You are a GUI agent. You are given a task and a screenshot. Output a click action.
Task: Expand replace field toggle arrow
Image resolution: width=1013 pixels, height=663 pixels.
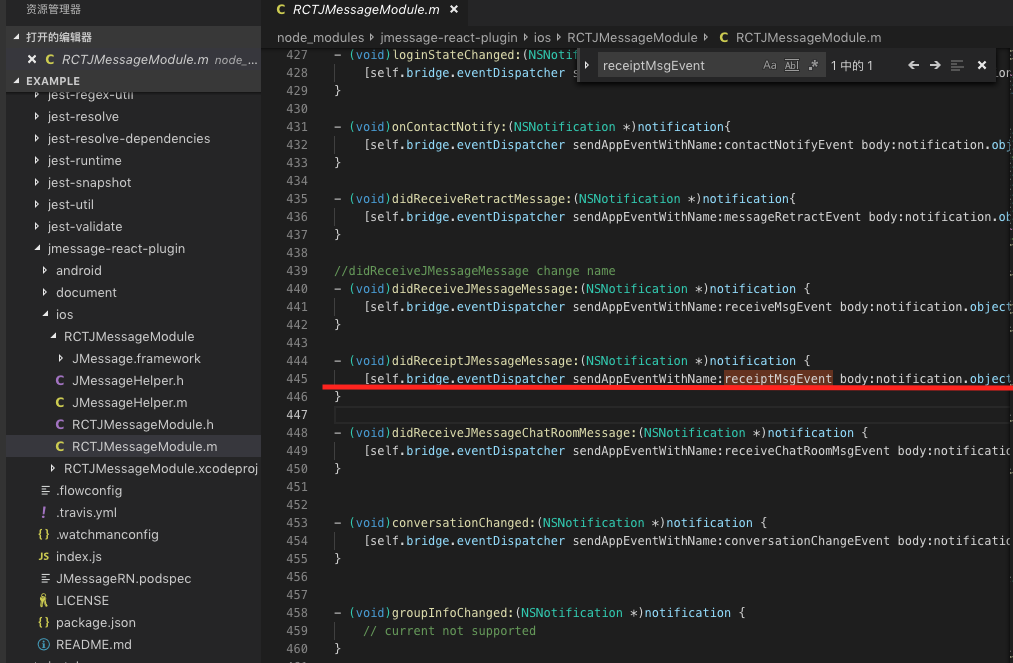pyautogui.click(x=587, y=65)
